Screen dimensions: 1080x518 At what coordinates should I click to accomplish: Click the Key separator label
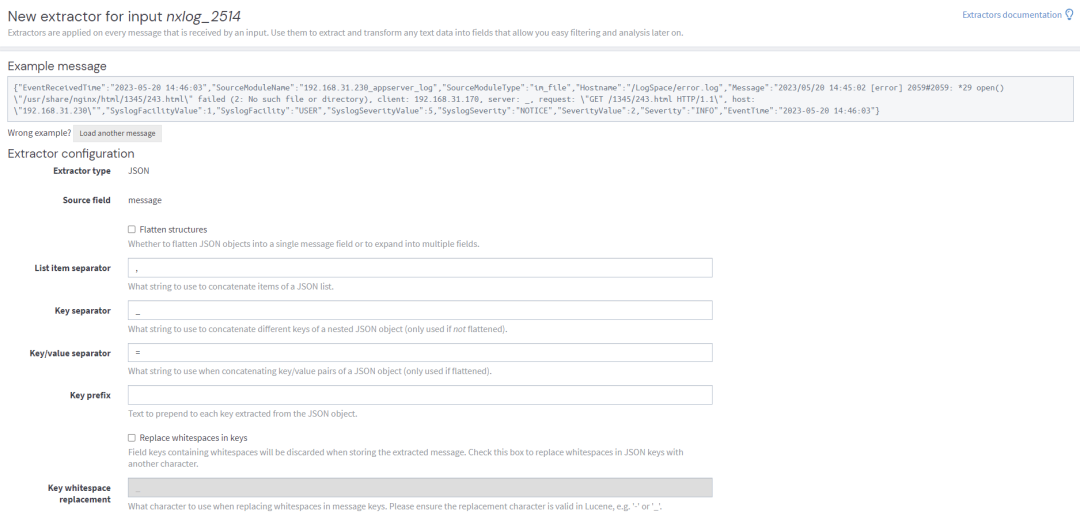(x=82, y=311)
